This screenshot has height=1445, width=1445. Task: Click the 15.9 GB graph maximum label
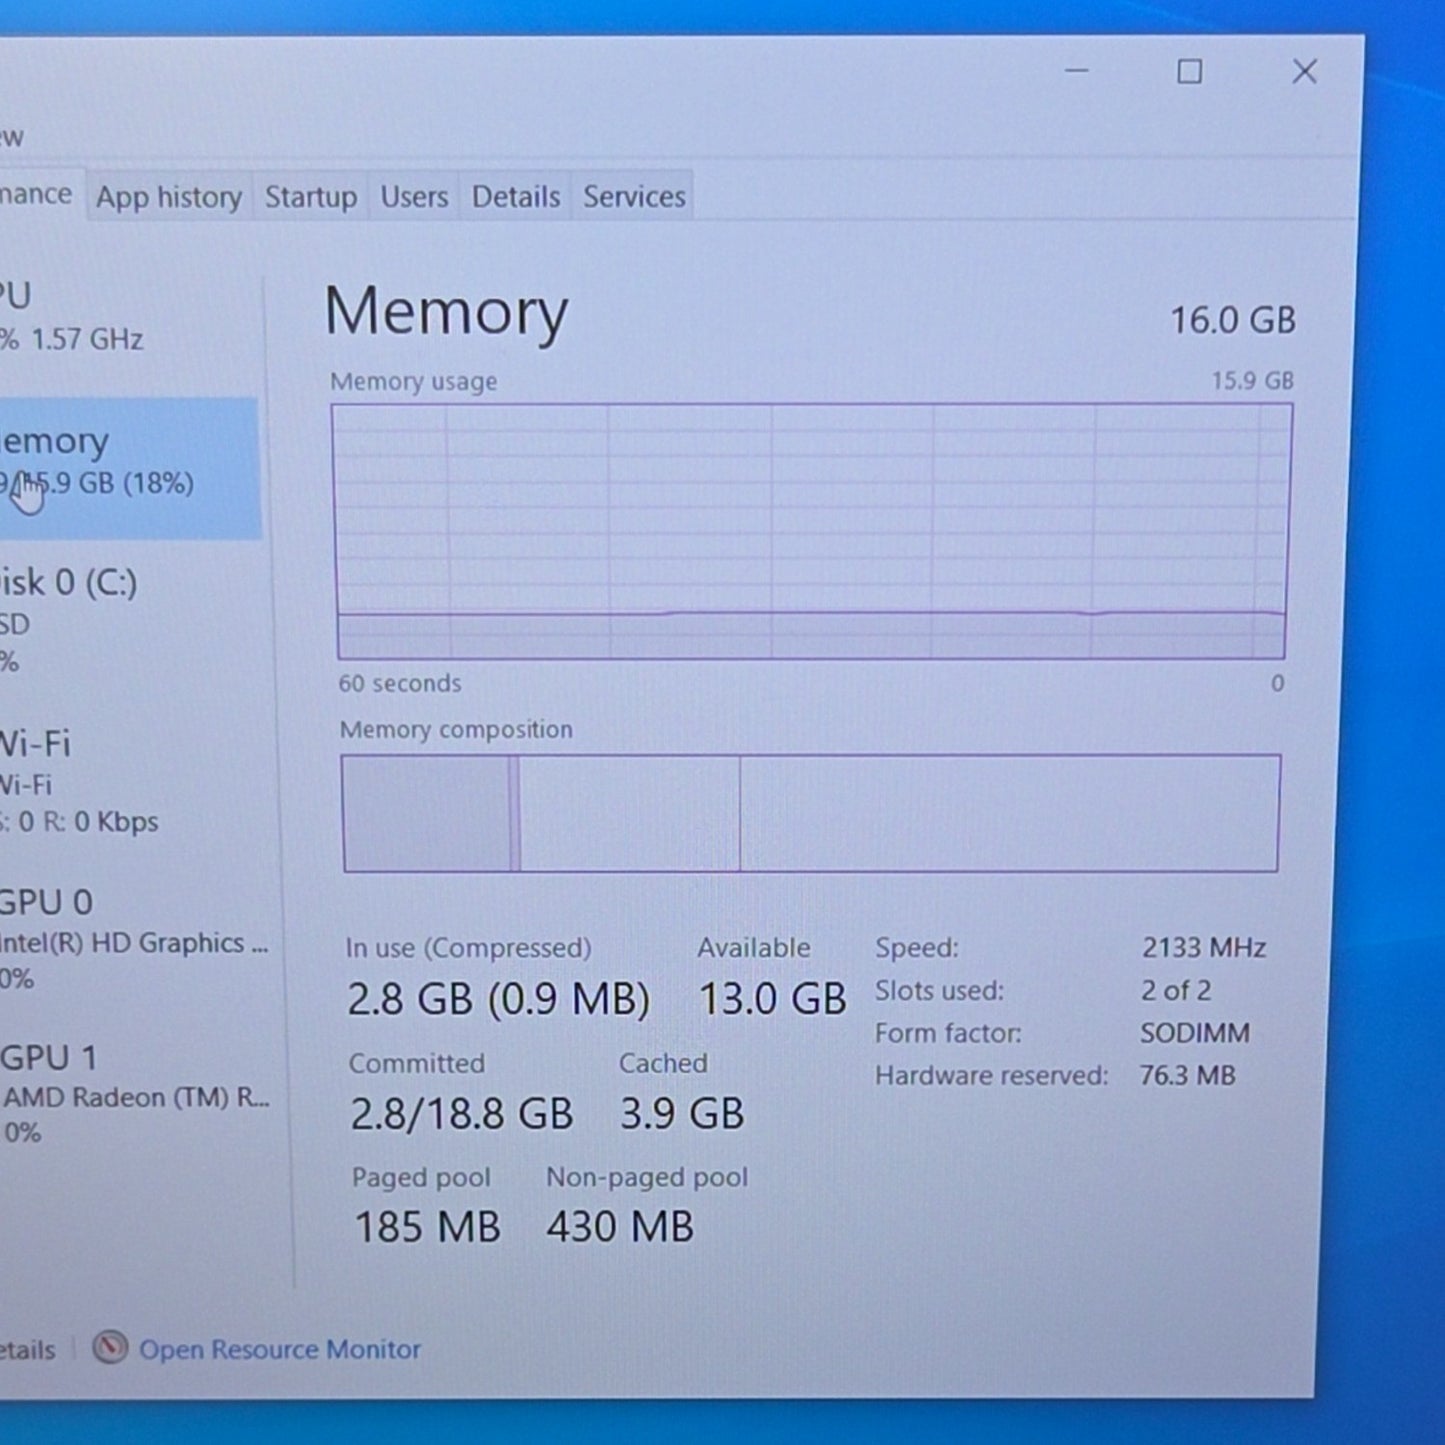[1252, 381]
